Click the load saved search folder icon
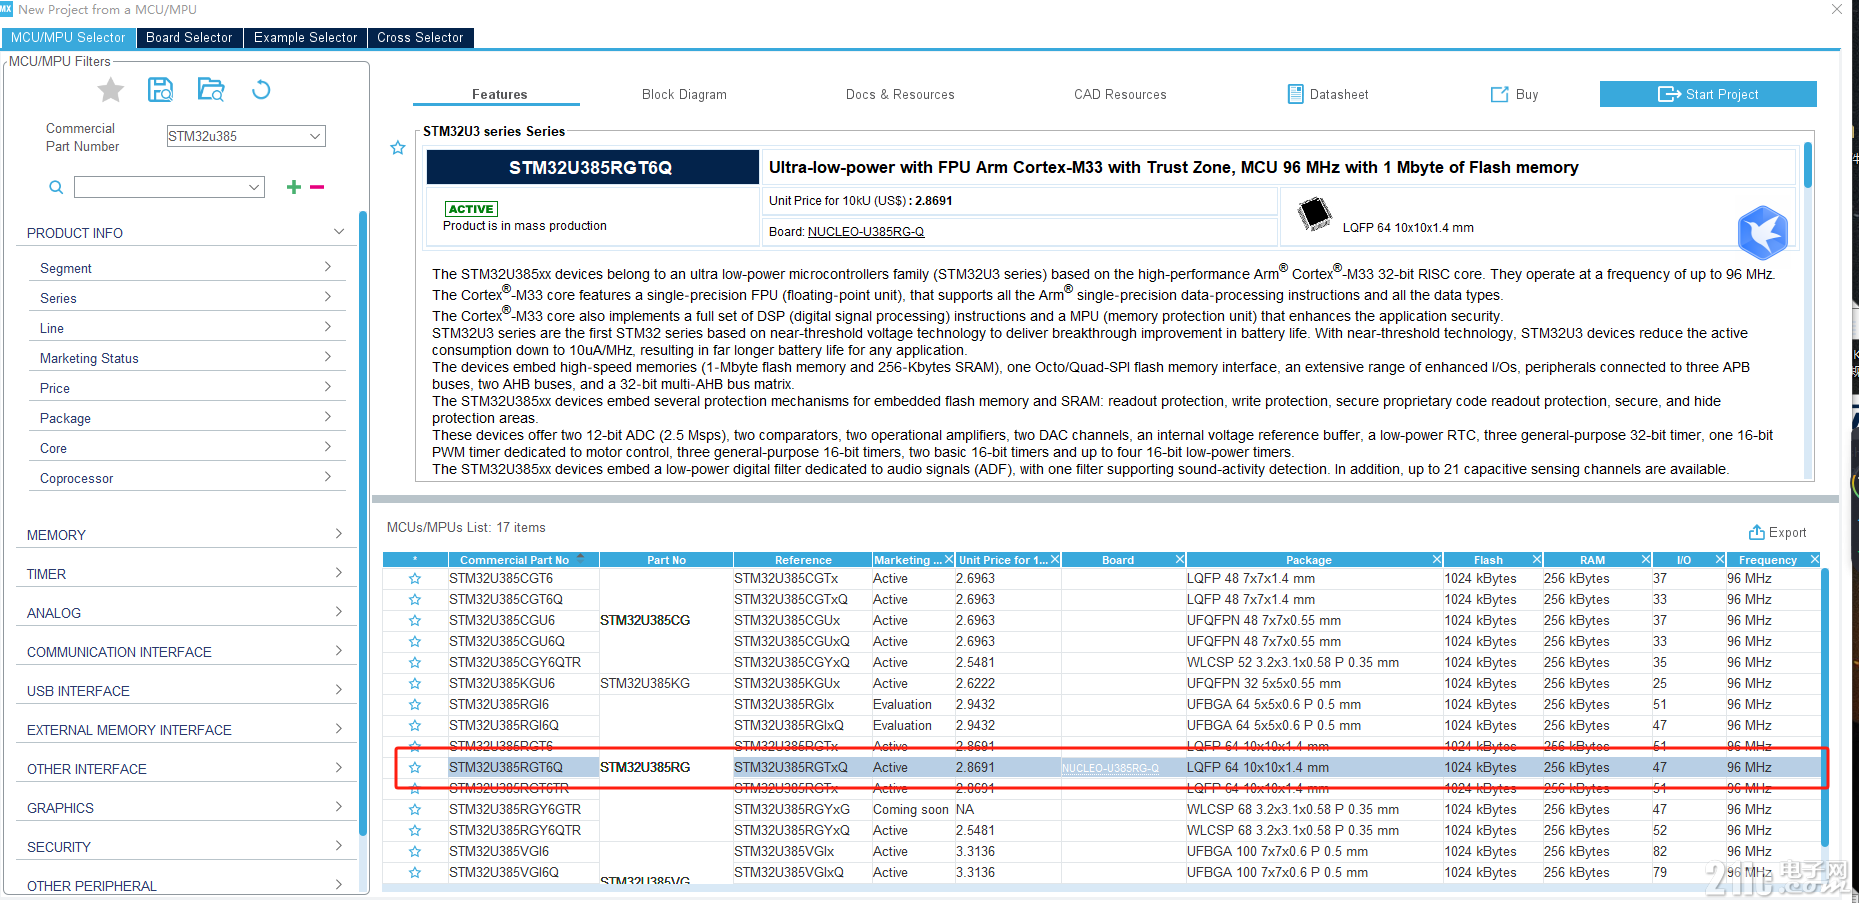The image size is (1859, 903). pyautogui.click(x=211, y=90)
